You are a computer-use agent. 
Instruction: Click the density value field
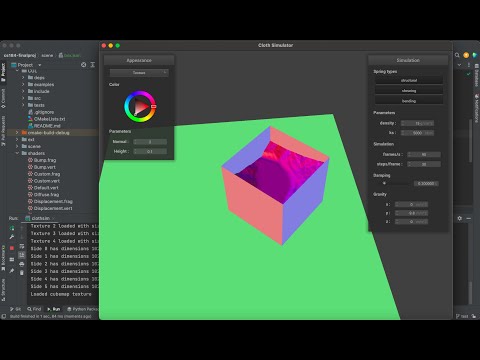[417, 123]
